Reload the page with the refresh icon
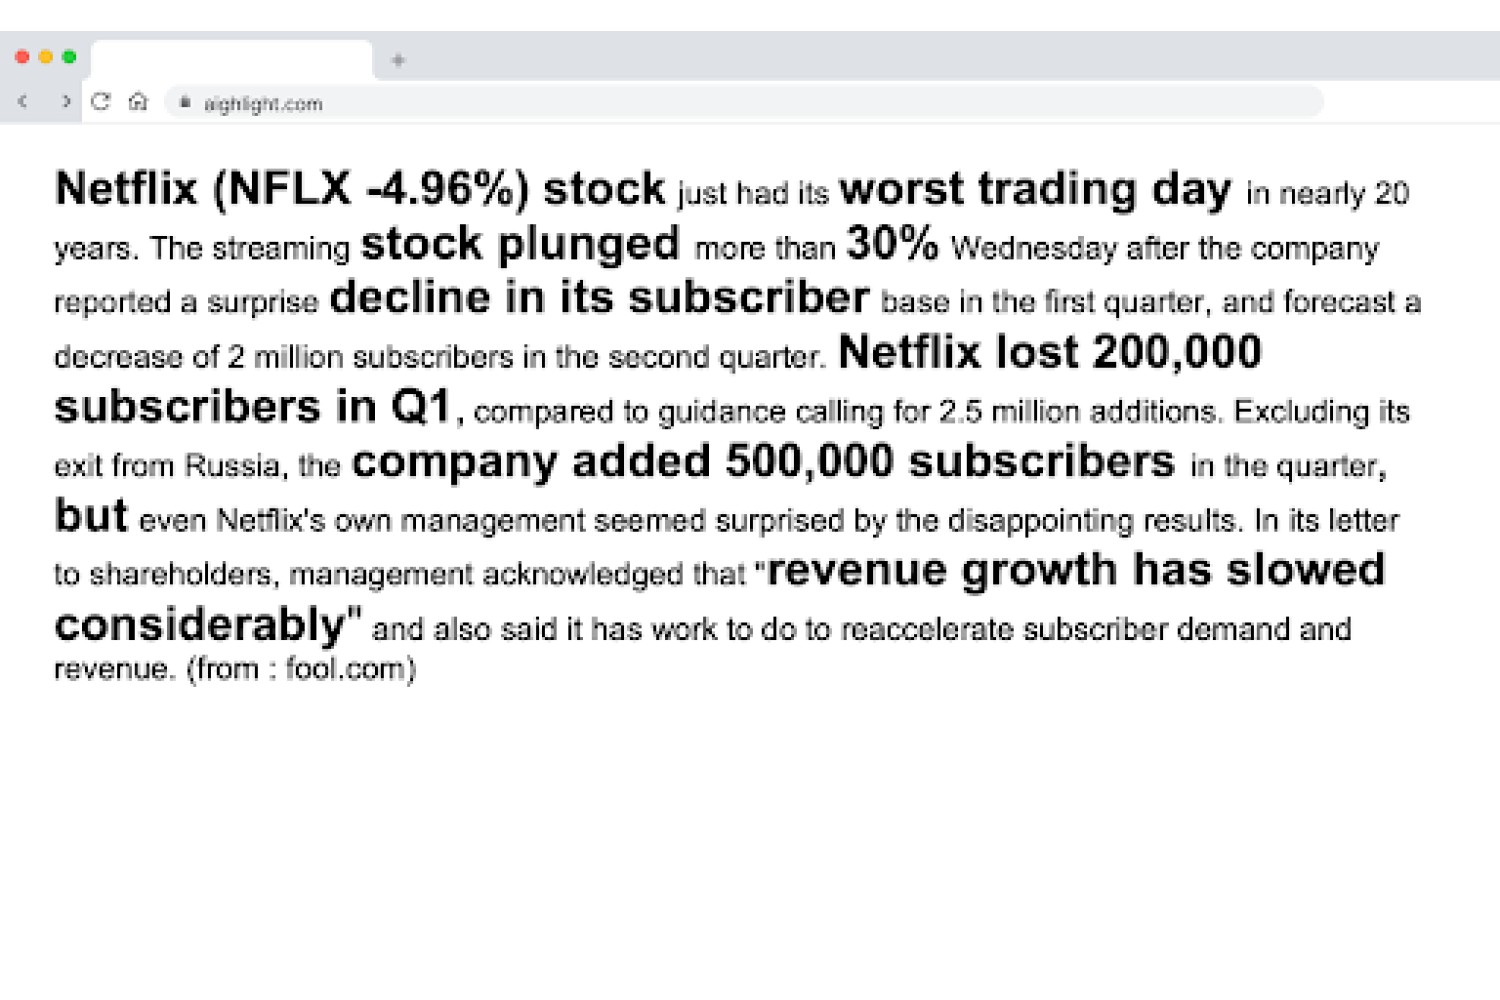This screenshot has height=1000, width=1500. 100,102
